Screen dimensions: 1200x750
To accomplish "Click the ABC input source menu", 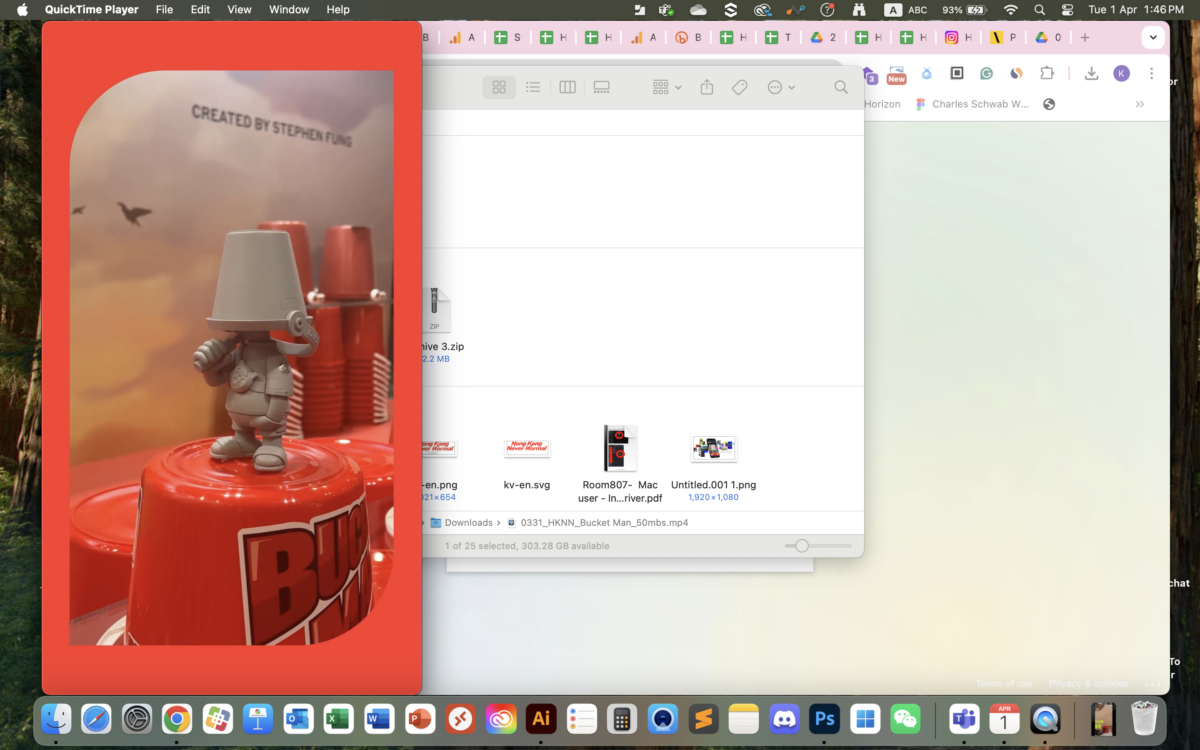I will pyautogui.click(x=906, y=9).
